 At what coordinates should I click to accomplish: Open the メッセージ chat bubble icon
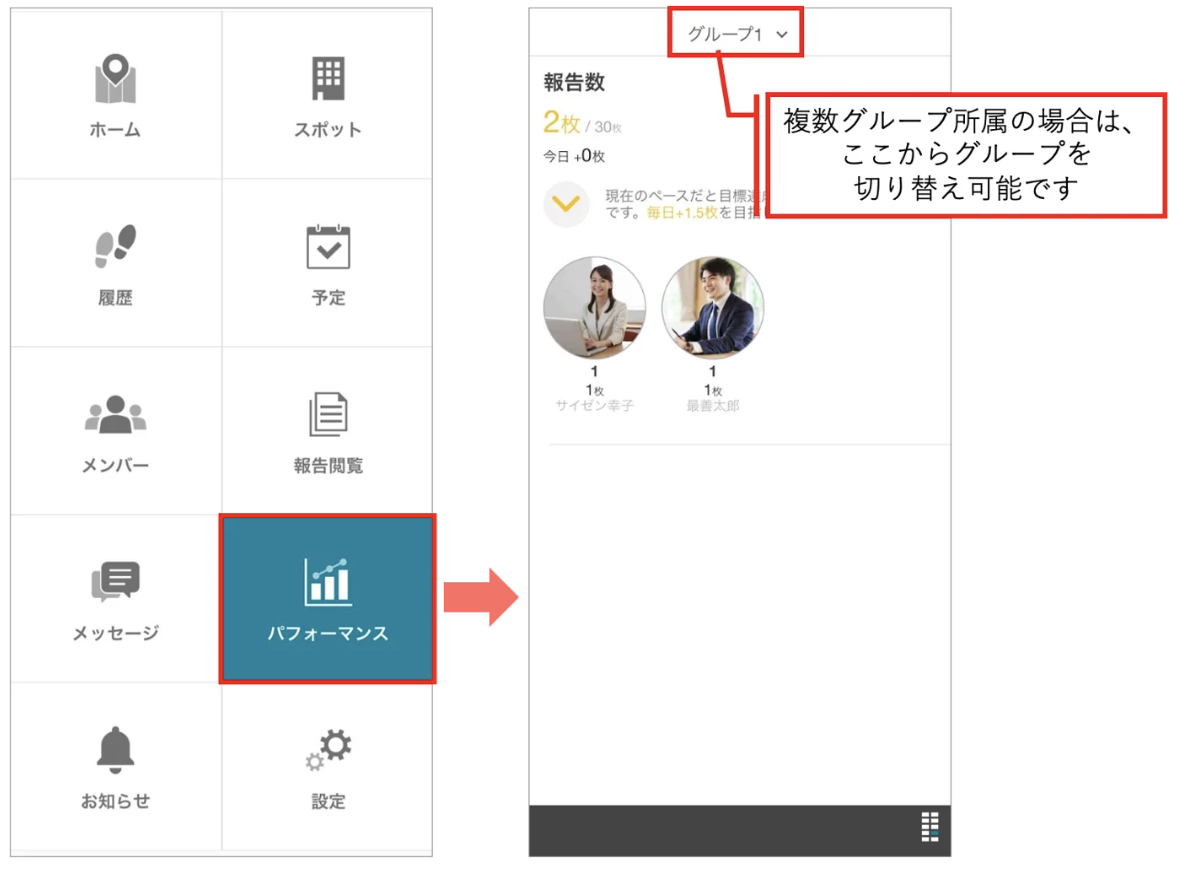click(x=115, y=581)
